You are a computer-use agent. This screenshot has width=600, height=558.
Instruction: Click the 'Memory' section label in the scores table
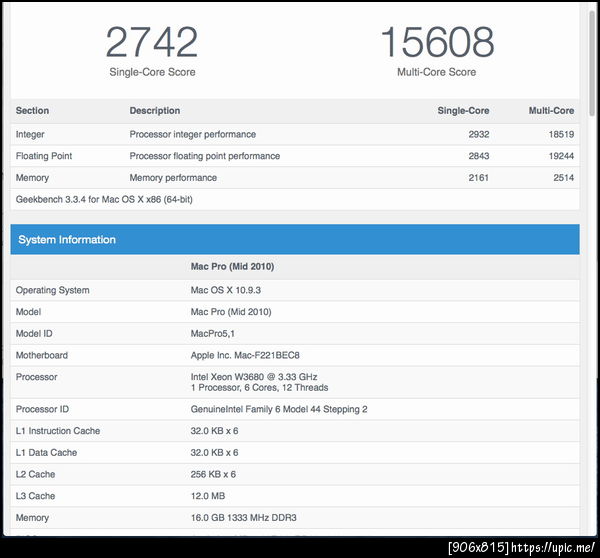(x=33, y=178)
